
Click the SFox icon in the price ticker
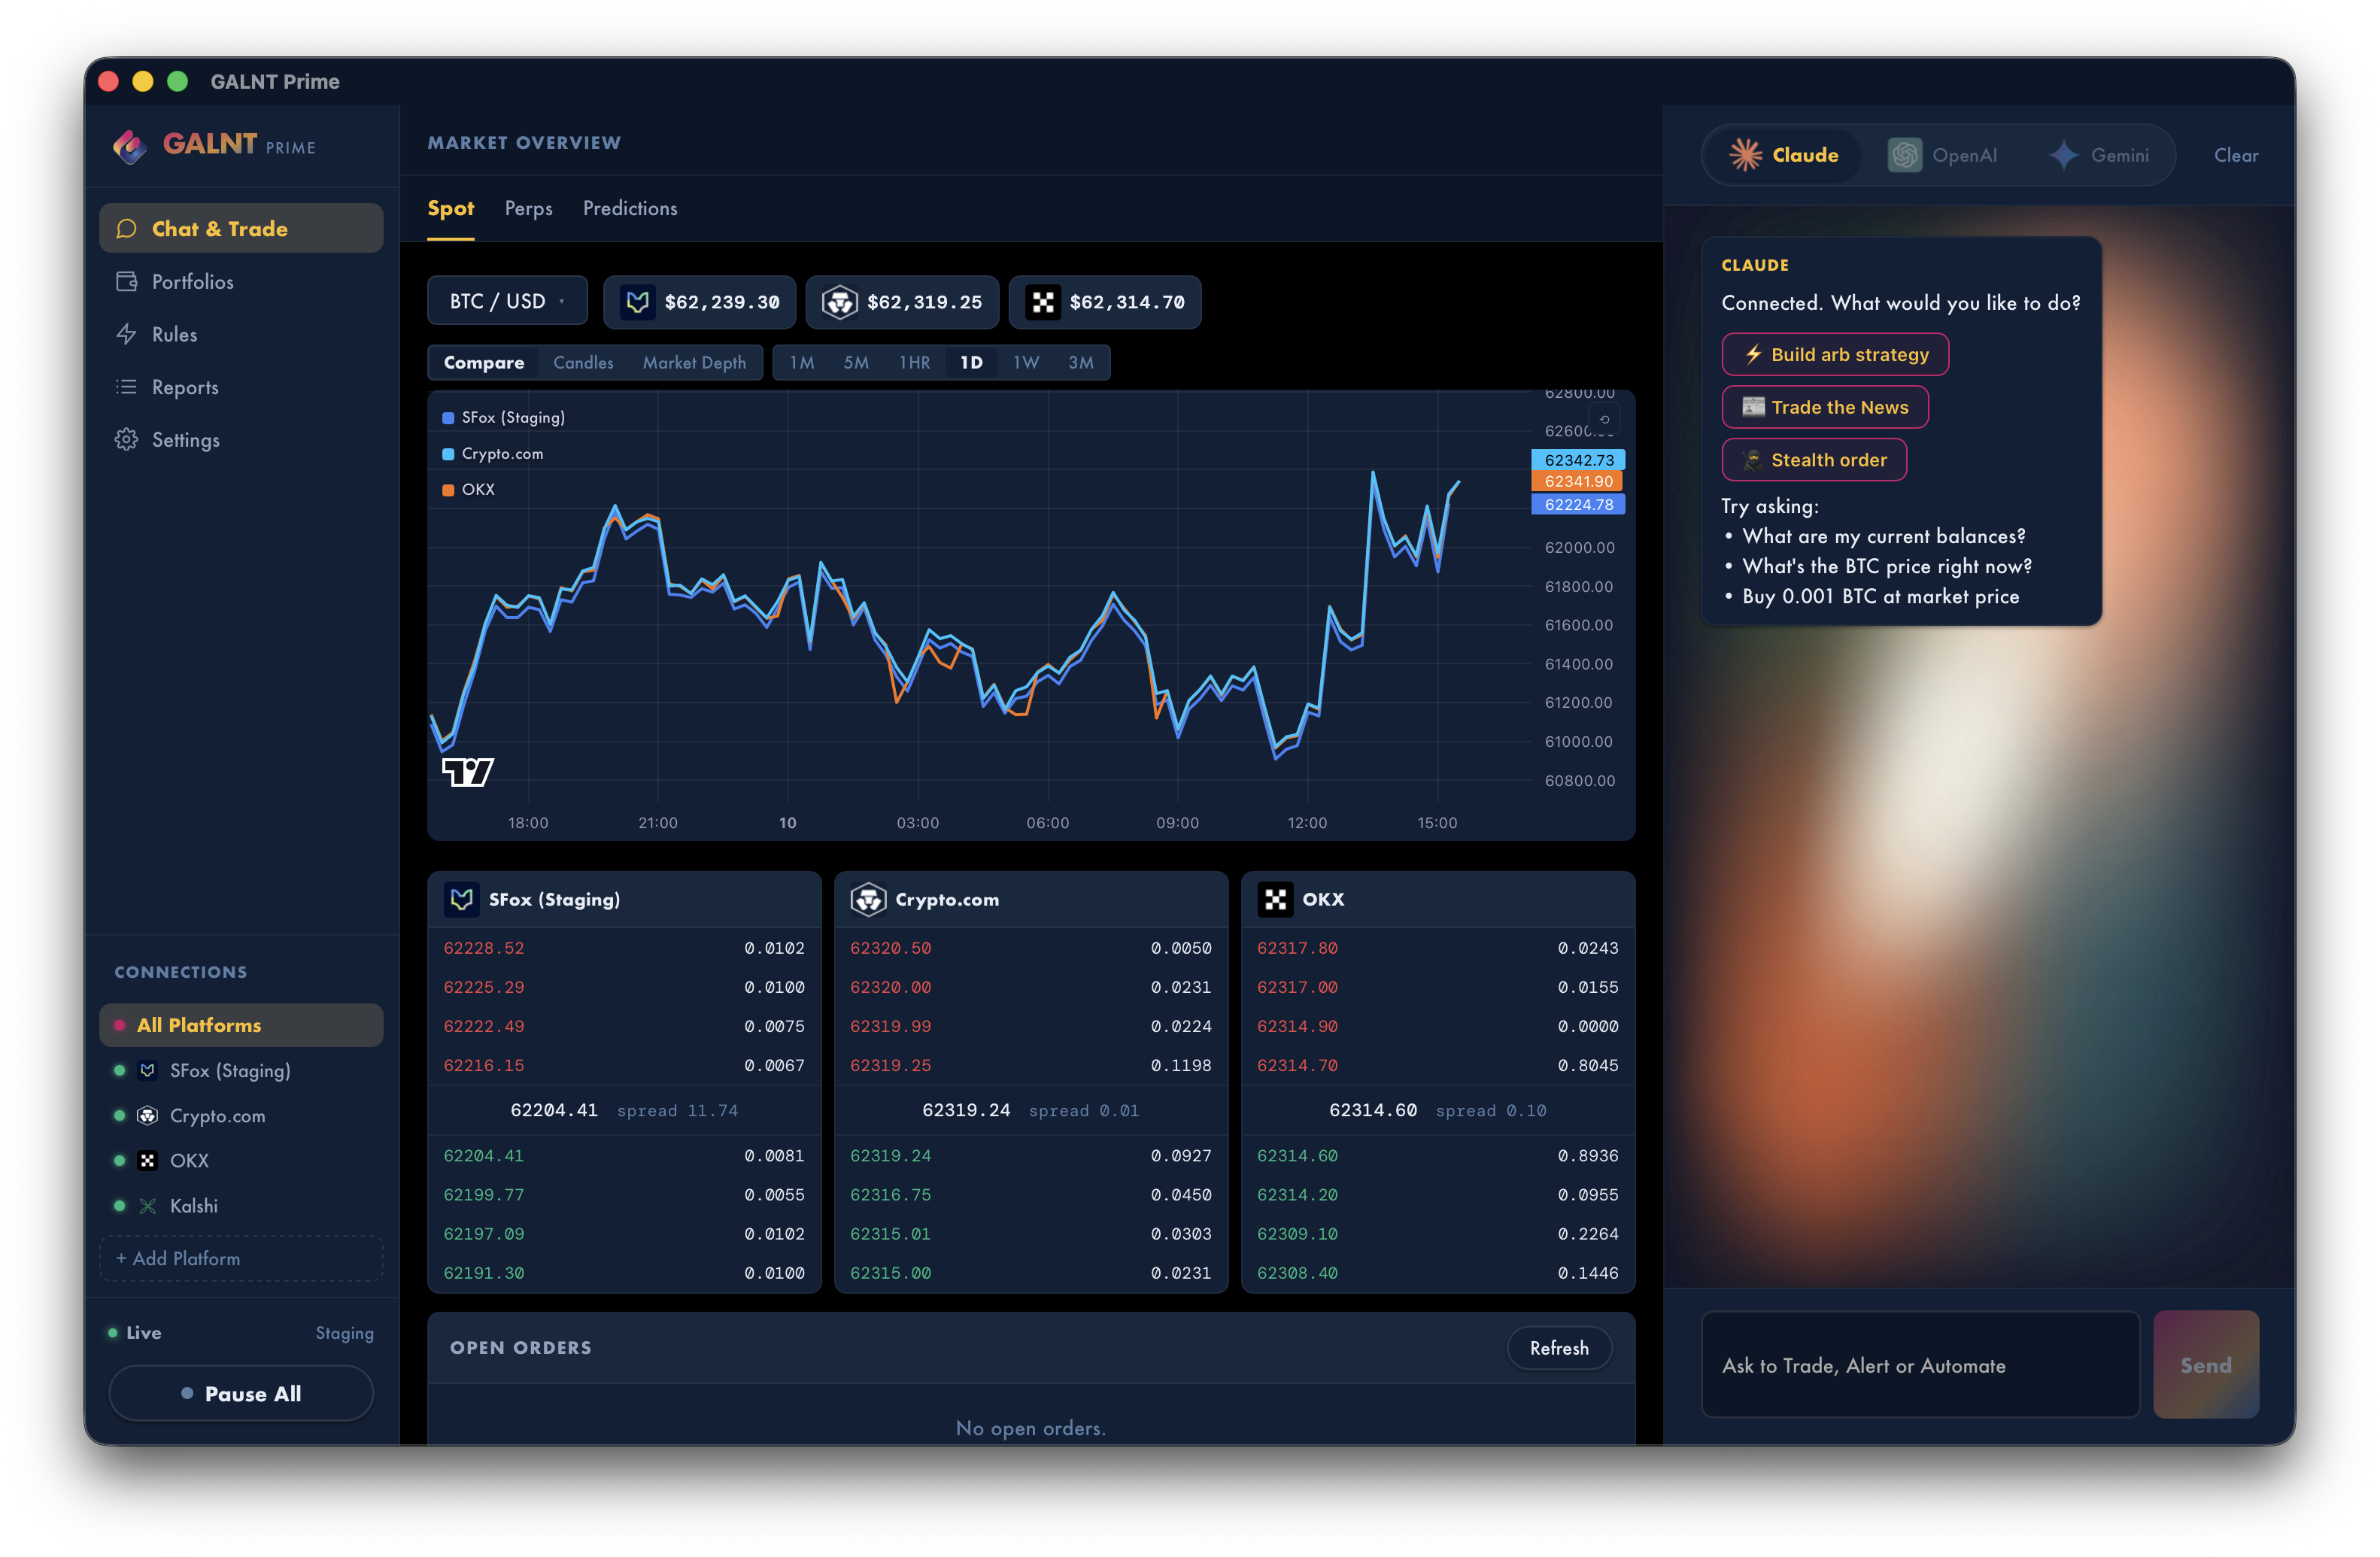coord(637,302)
